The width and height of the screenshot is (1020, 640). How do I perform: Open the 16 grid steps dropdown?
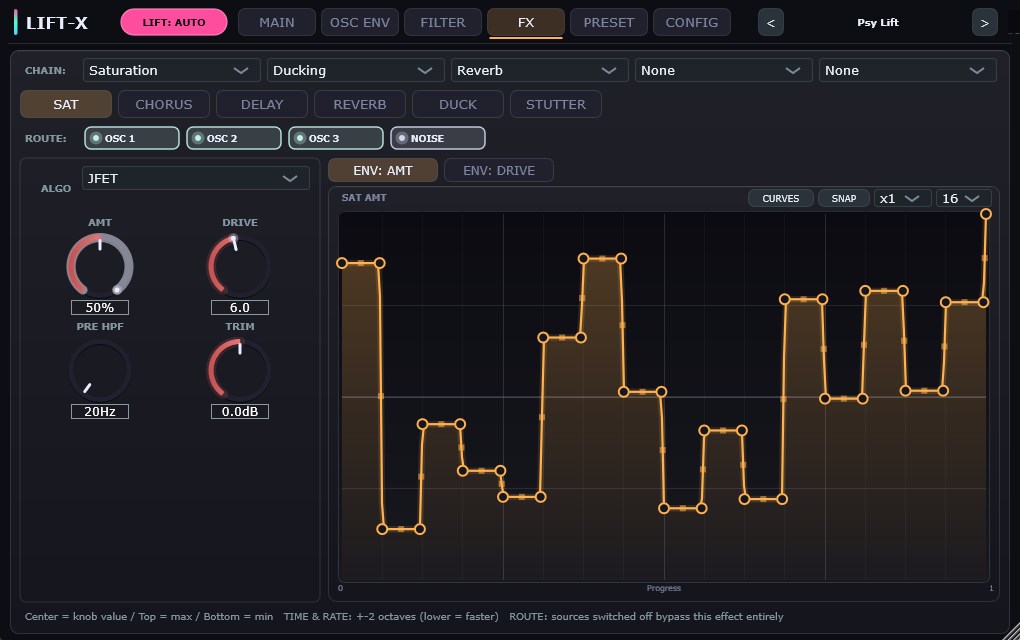(963, 198)
